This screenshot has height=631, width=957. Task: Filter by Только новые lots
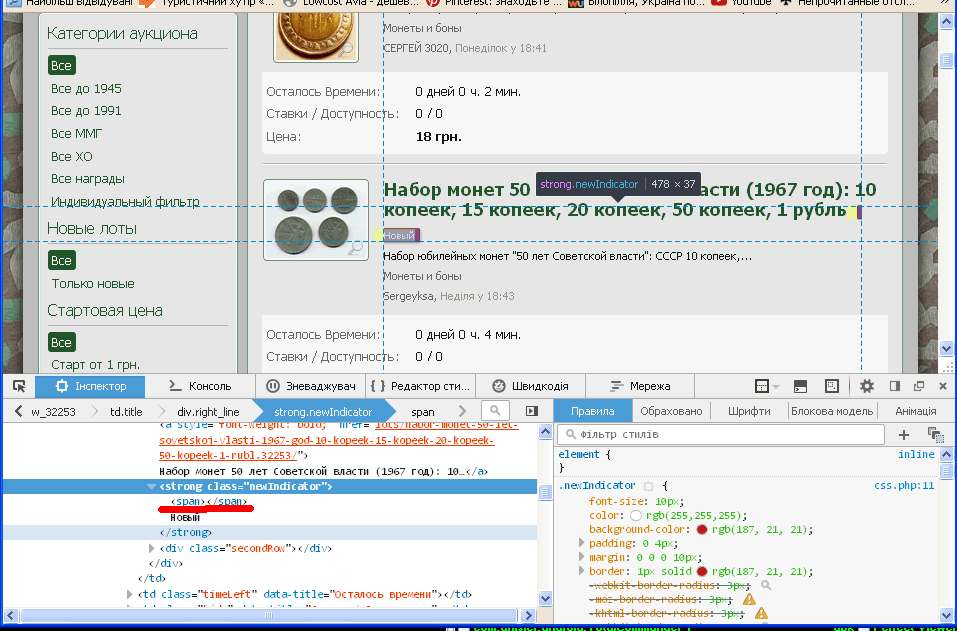point(93,284)
